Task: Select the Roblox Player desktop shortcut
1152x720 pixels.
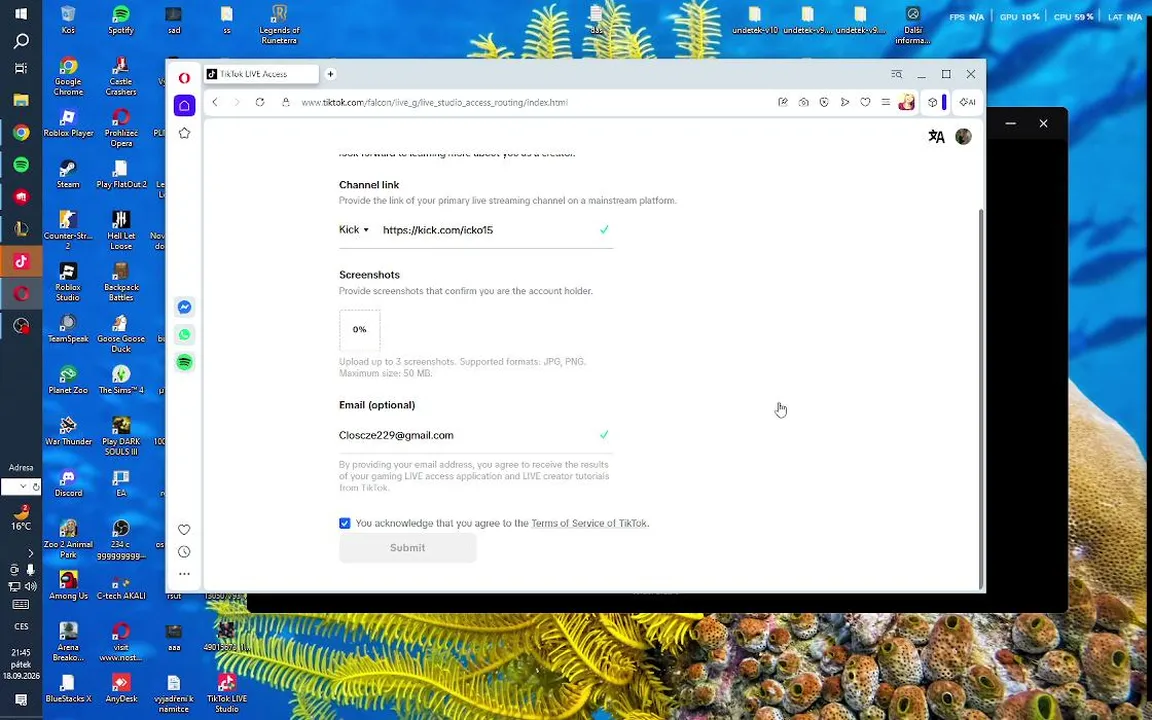Action: point(68,123)
